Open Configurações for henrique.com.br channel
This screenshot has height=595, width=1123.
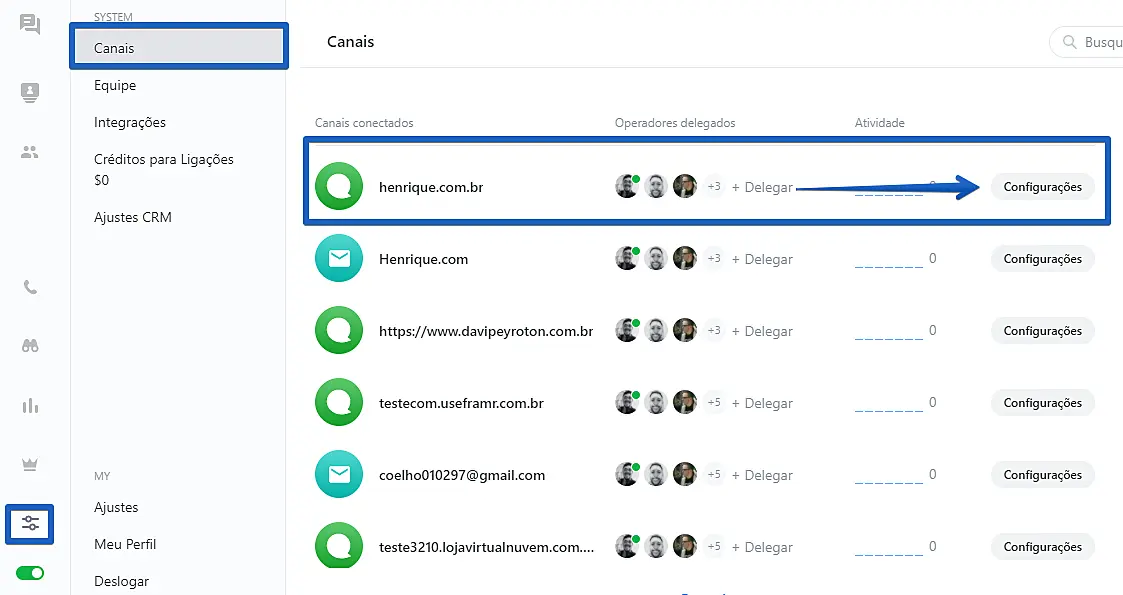point(1042,187)
